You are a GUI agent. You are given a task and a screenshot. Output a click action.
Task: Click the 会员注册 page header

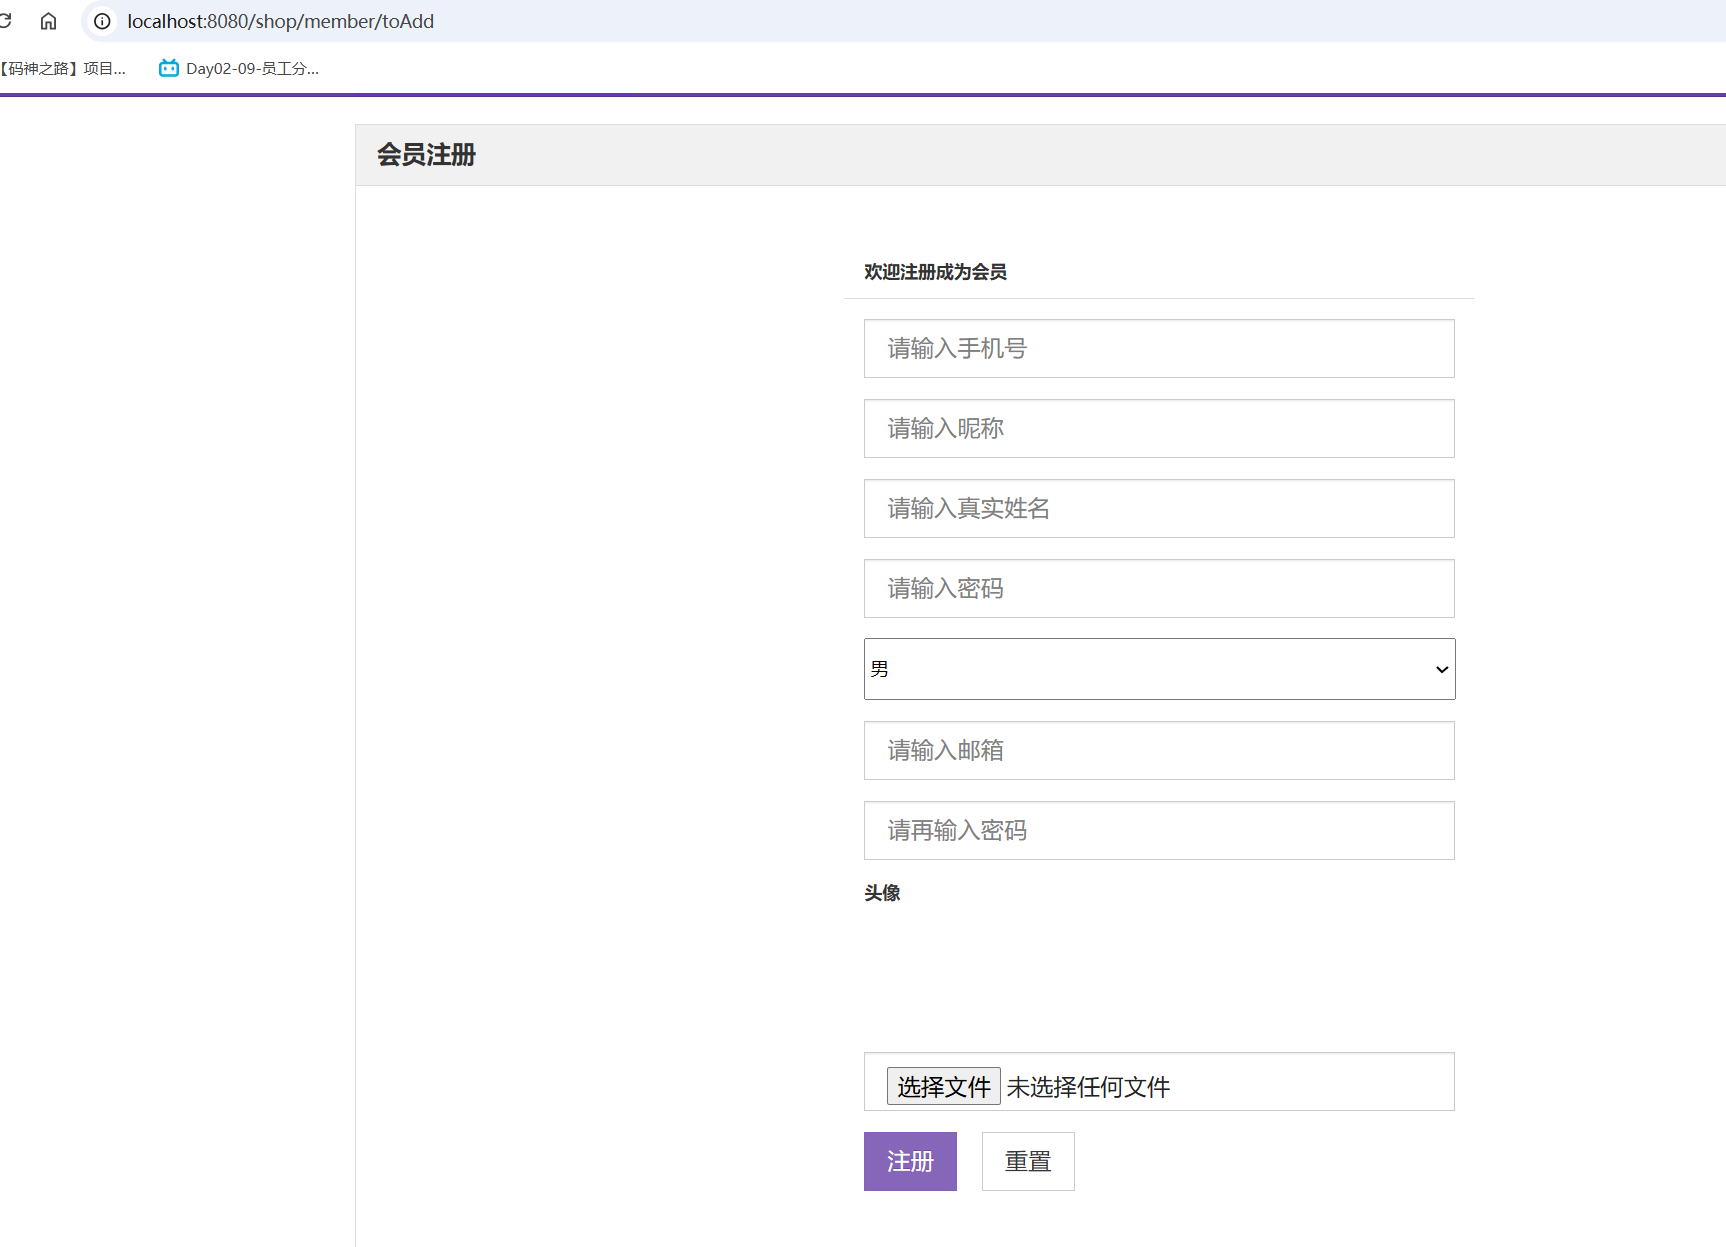click(426, 155)
